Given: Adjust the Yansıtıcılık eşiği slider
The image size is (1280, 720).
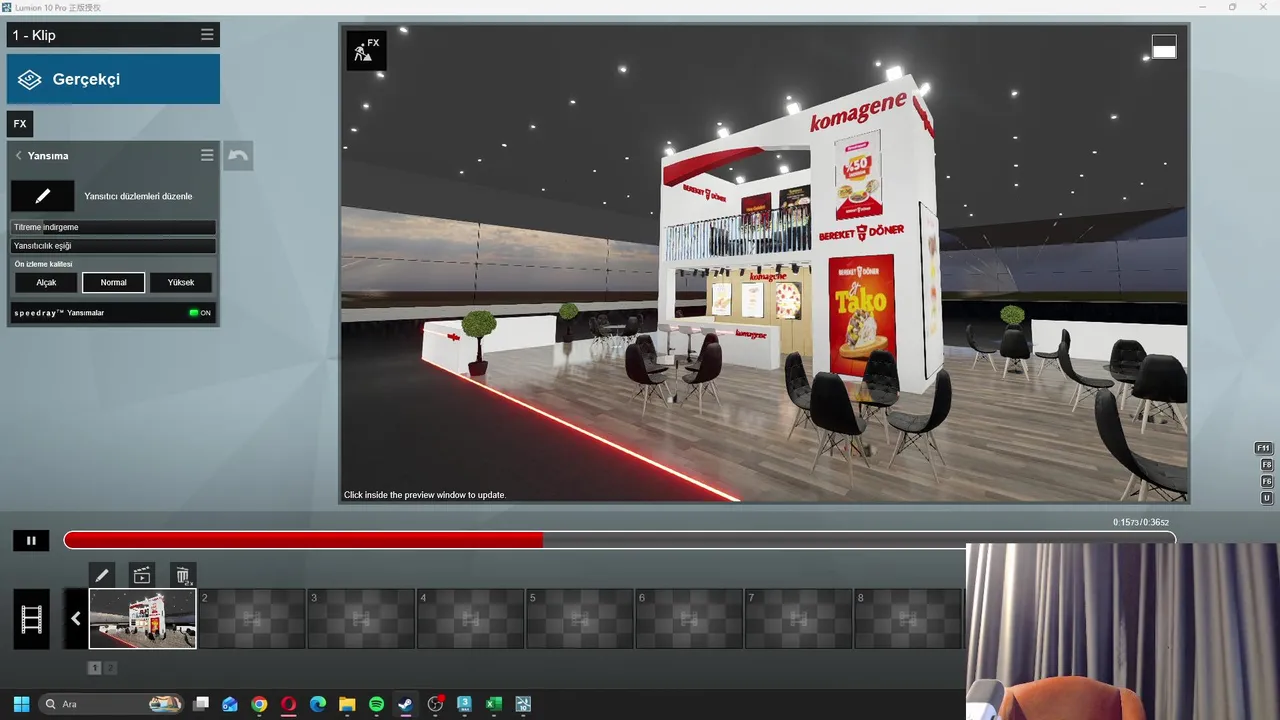Looking at the screenshot, I should pyautogui.click(x=113, y=246).
